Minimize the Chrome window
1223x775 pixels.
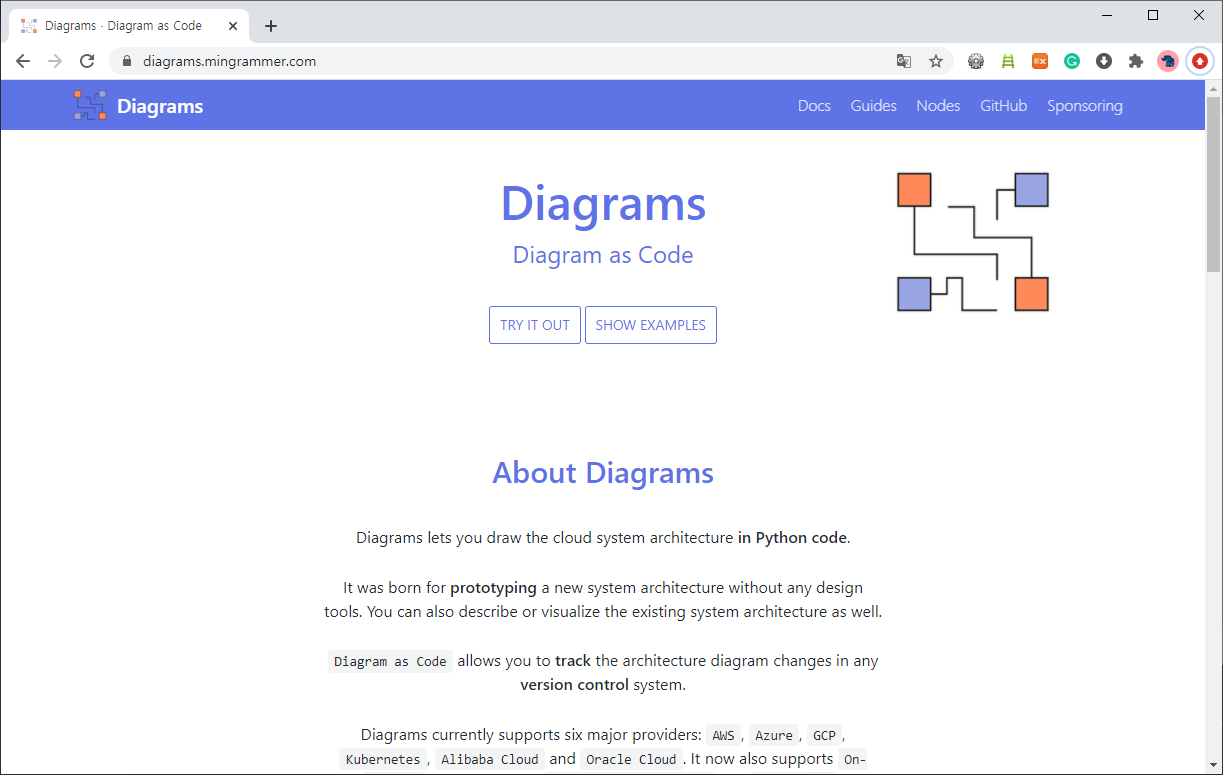(1107, 15)
